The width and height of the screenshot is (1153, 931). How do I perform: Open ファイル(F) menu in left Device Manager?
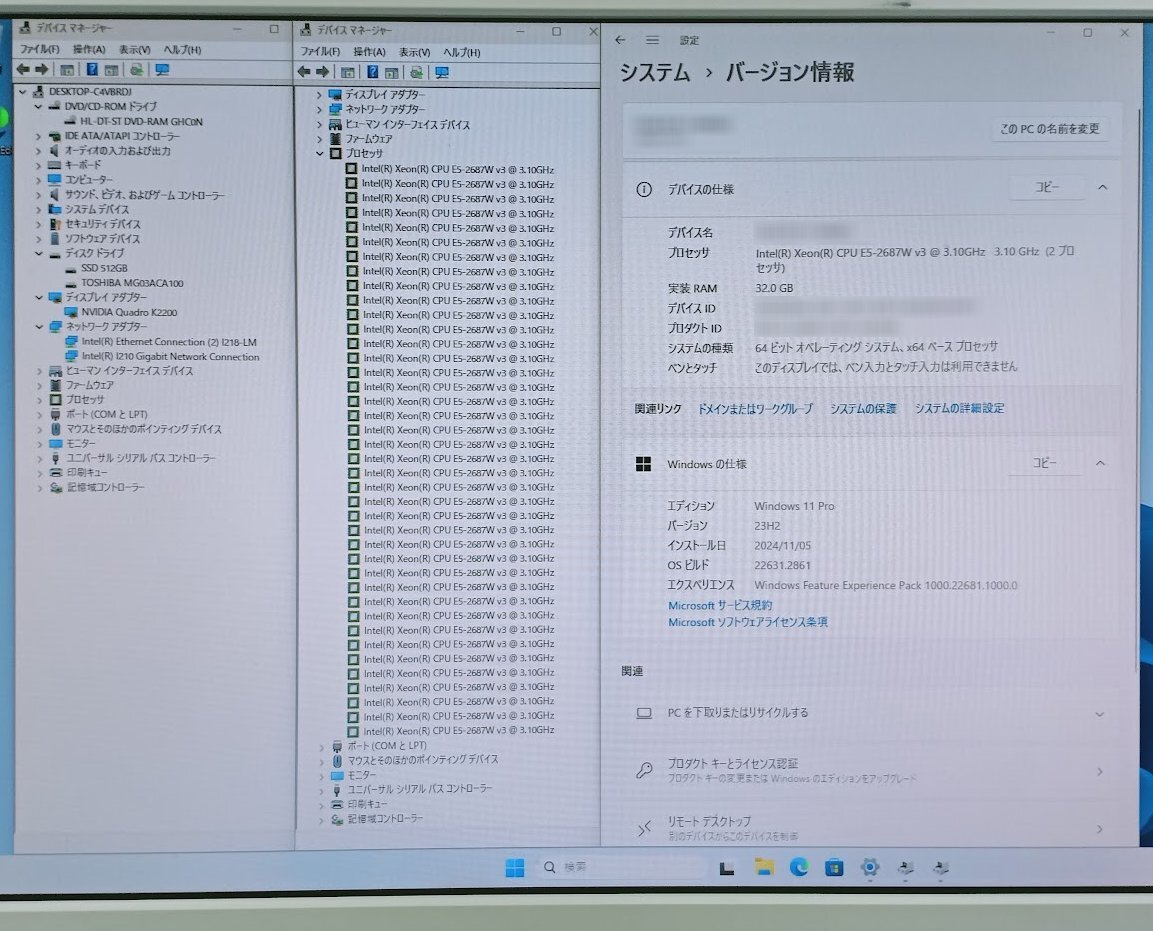pos(39,49)
